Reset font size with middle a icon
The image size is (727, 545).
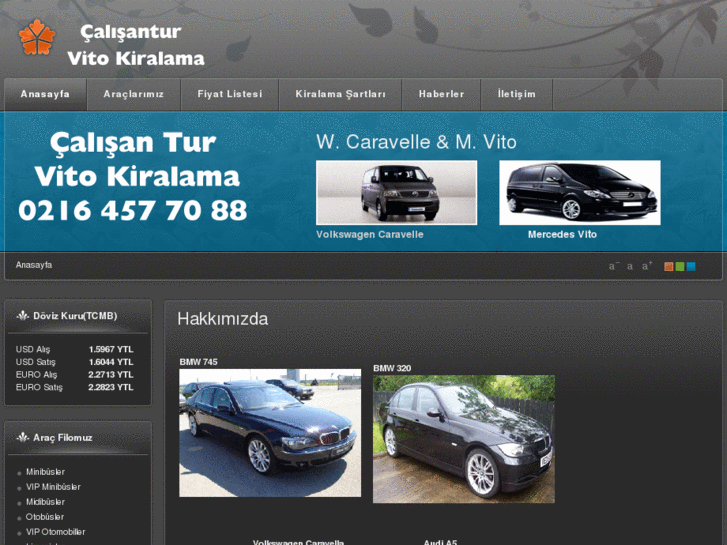(630, 267)
